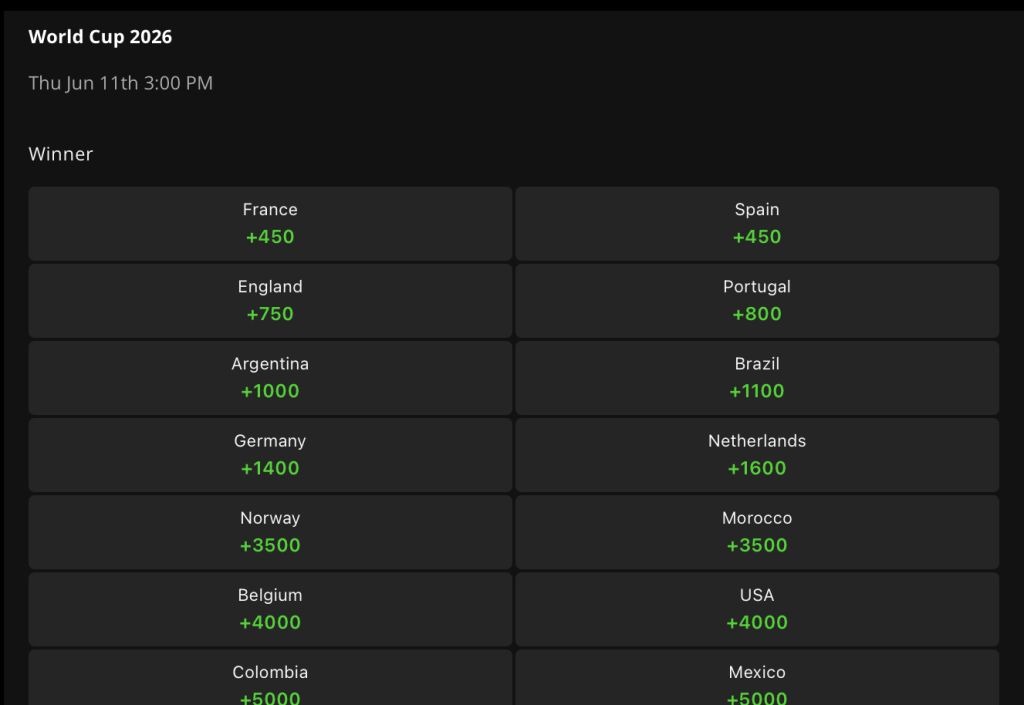Select USA at +4000
This screenshot has width=1024, height=705.
[x=757, y=609]
